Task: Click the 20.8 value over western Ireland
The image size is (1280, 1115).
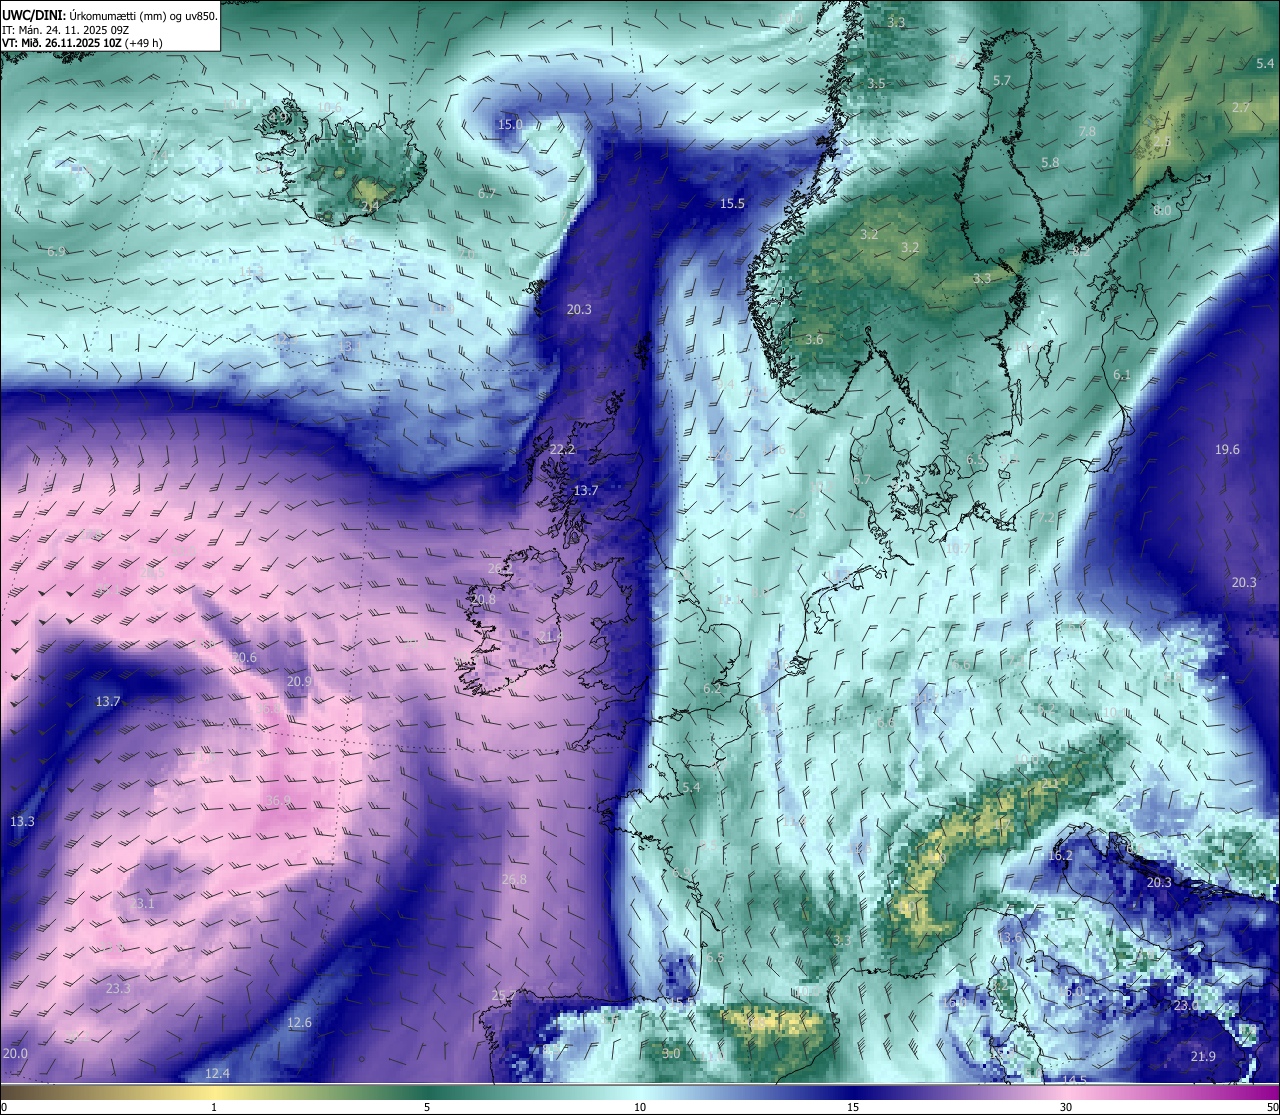Action: click(483, 599)
